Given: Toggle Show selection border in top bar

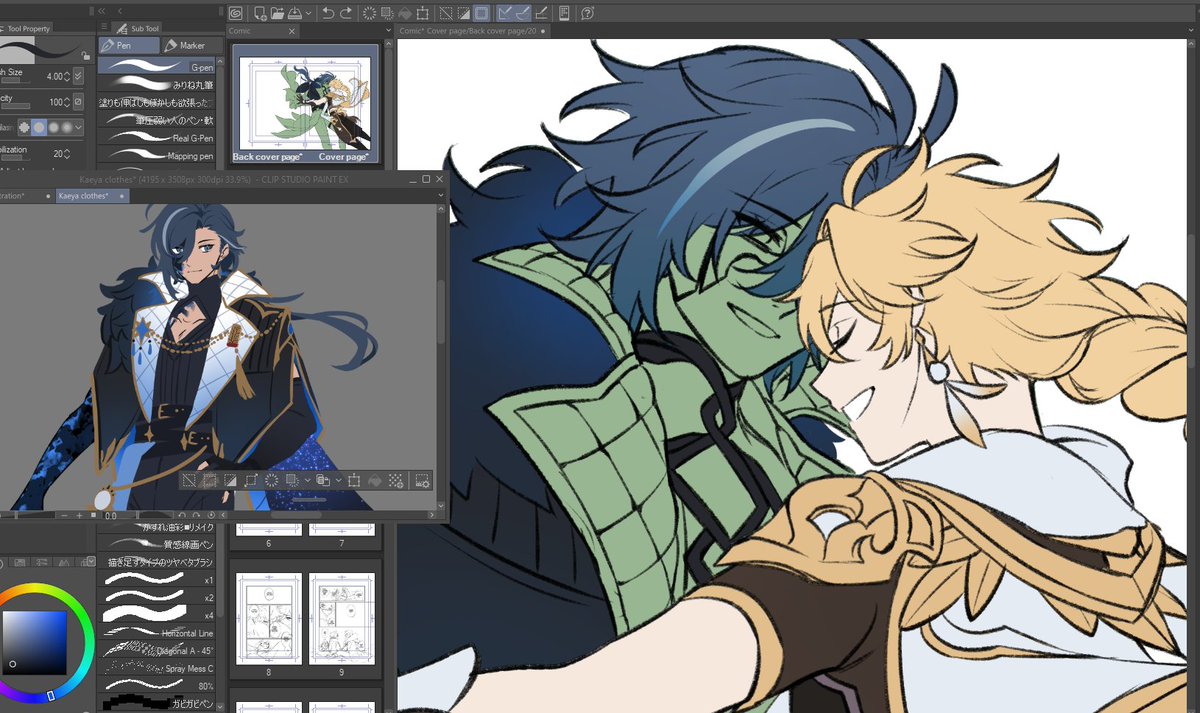Looking at the screenshot, I should tap(482, 13).
